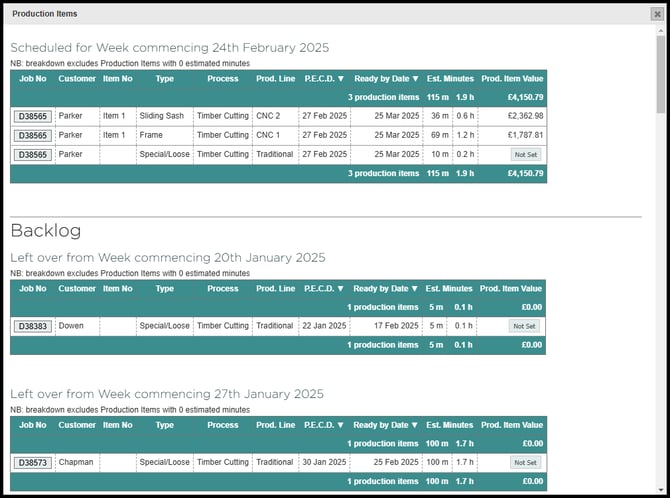Image resolution: width=670 pixels, height=498 pixels.
Task: Sort 24th February table by P.E.C.D.
Action: coord(324,79)
